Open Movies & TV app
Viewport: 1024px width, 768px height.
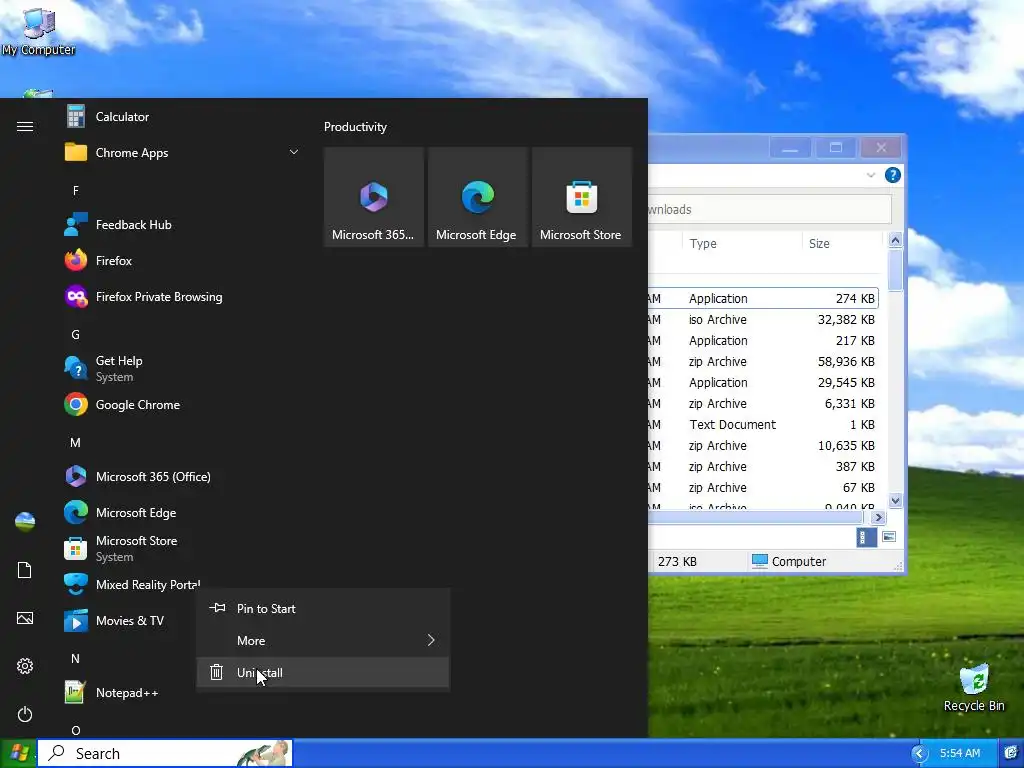(129, 620)
